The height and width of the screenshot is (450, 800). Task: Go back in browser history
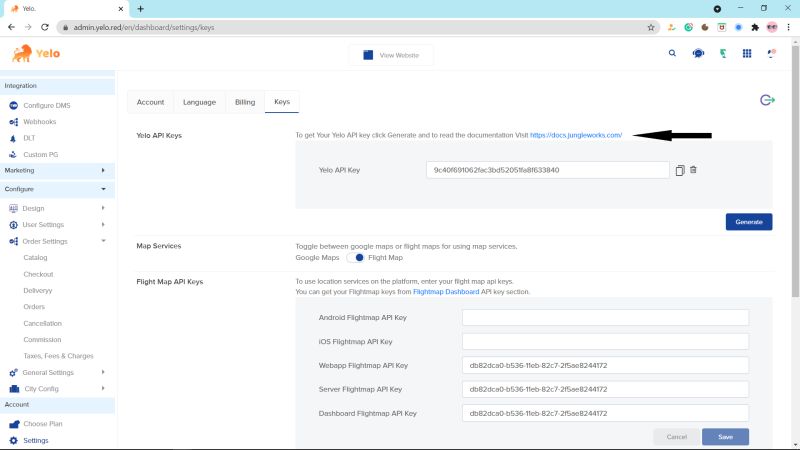pos(11,27)
